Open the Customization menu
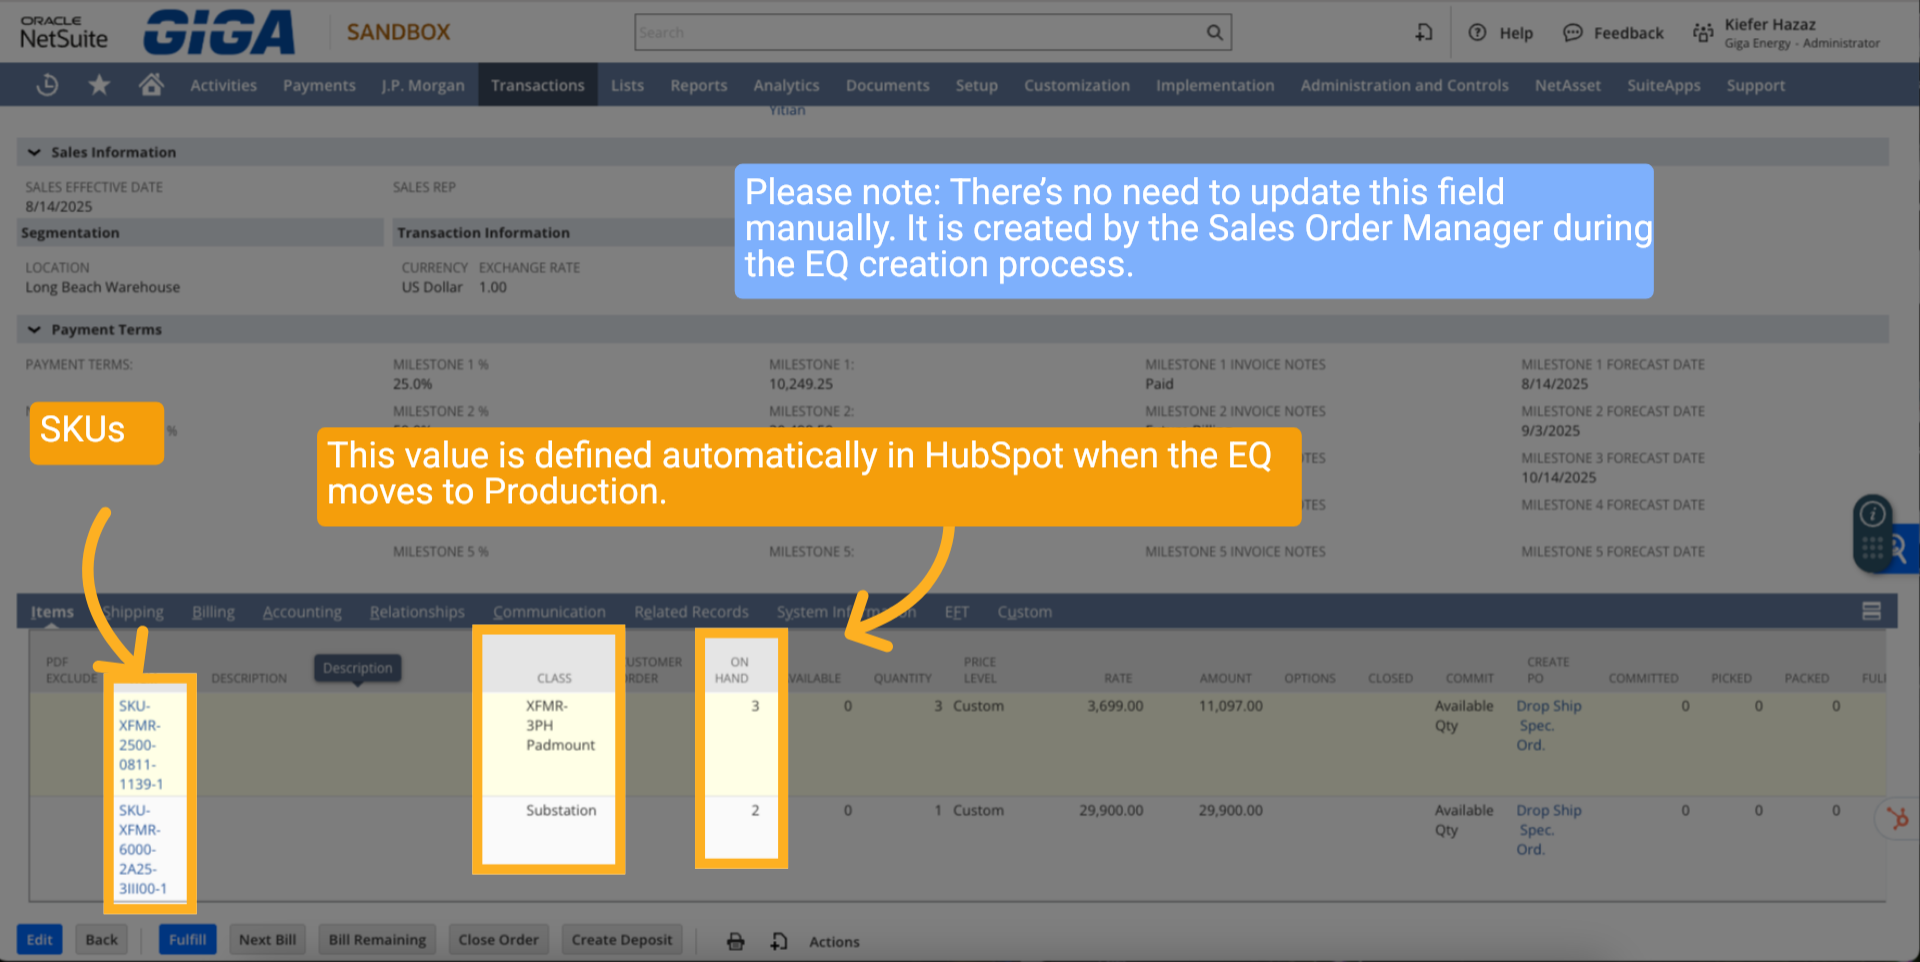This screenshot has width=1920, height=962. point(1077,85)
